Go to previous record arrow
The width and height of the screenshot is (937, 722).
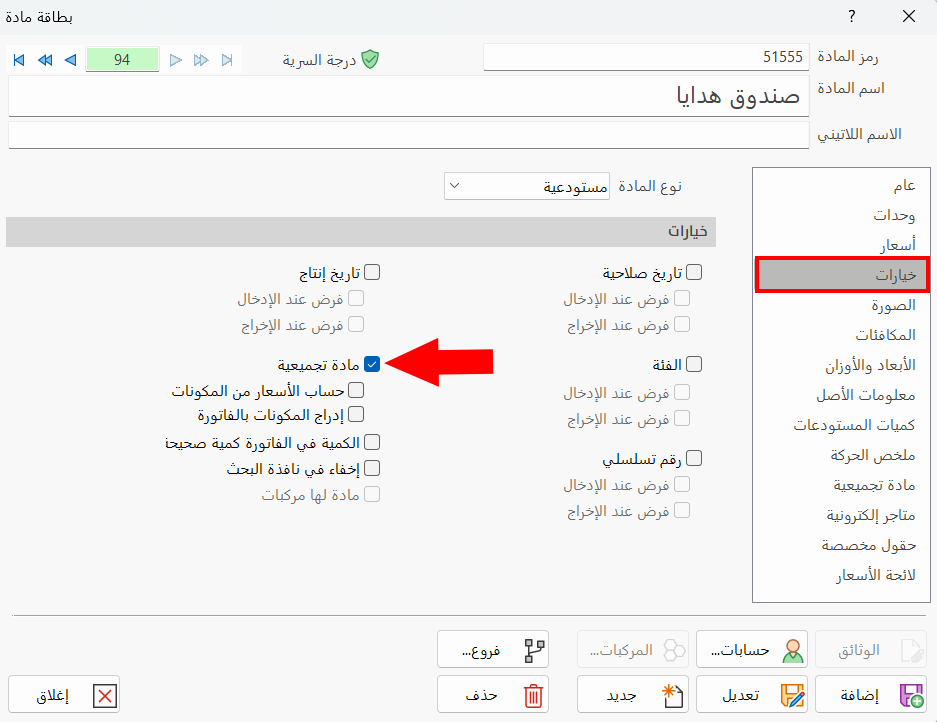[71, 60]
